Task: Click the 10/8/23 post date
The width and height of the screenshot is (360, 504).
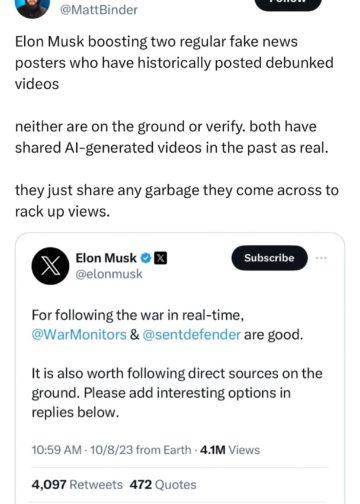Action: [112, 450]
